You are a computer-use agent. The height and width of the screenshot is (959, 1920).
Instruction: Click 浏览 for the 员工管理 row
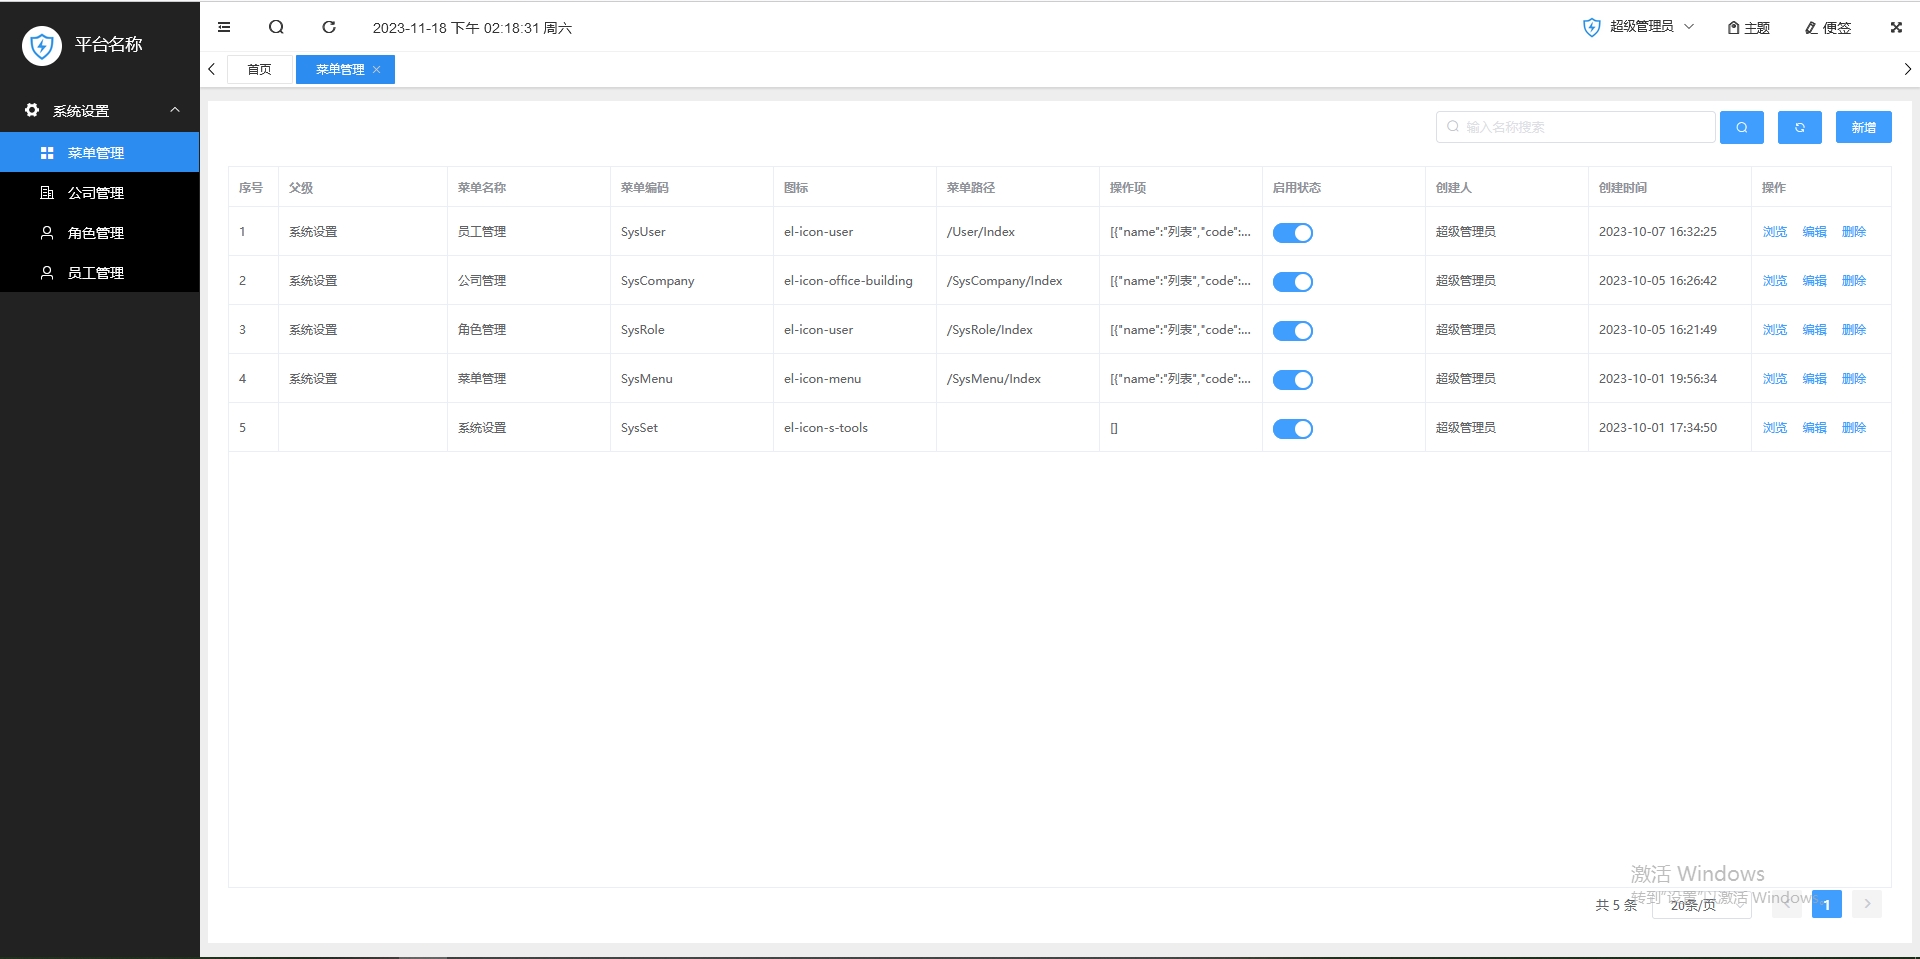click(x=1775, y=232)
